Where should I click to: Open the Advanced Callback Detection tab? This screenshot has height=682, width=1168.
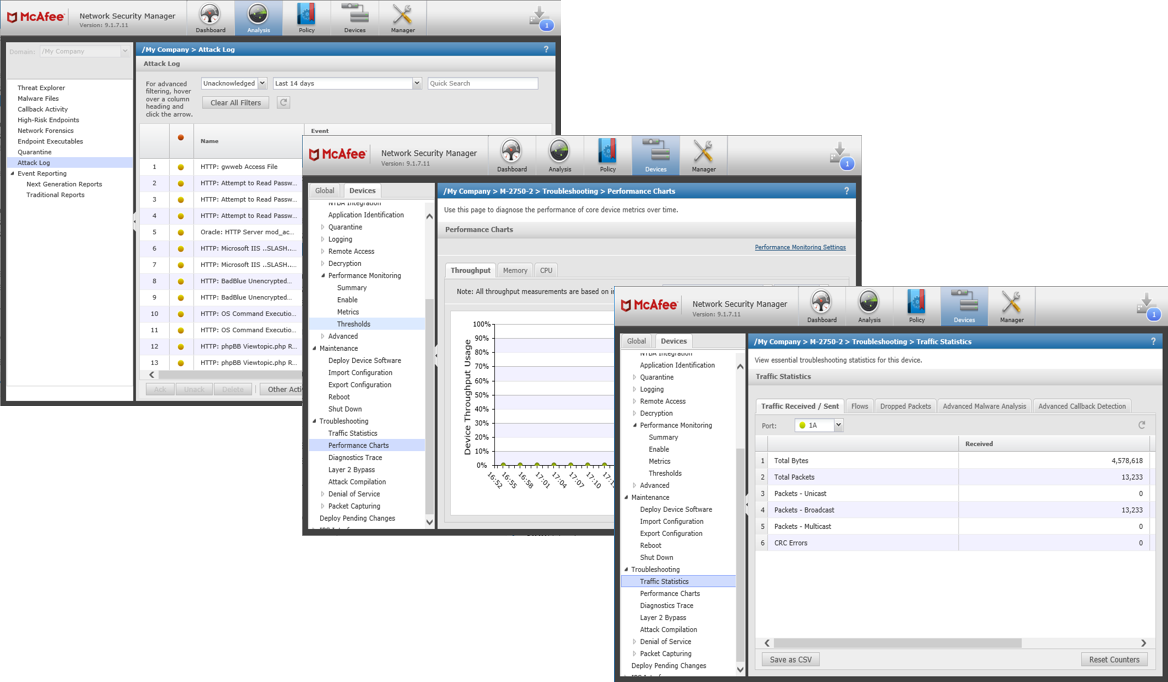1082,407
